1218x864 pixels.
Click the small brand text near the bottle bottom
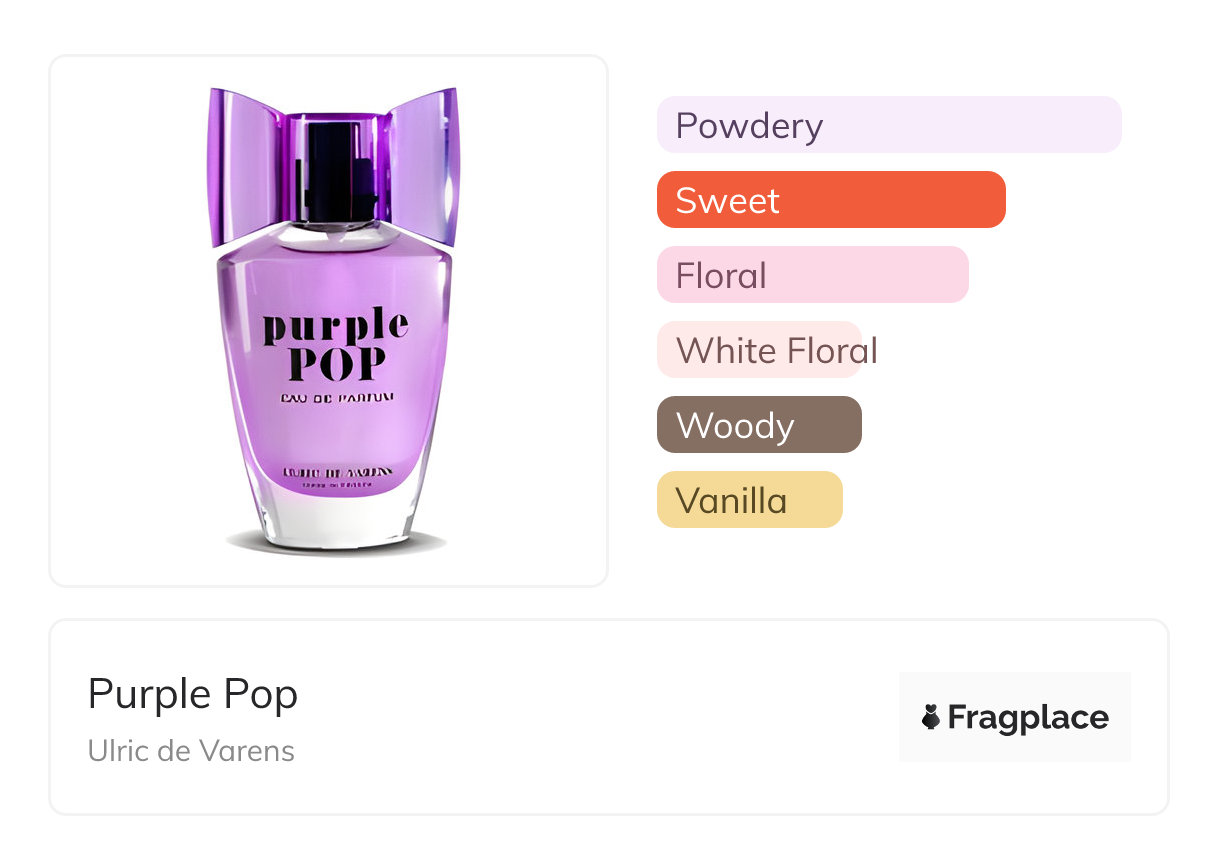337,473
